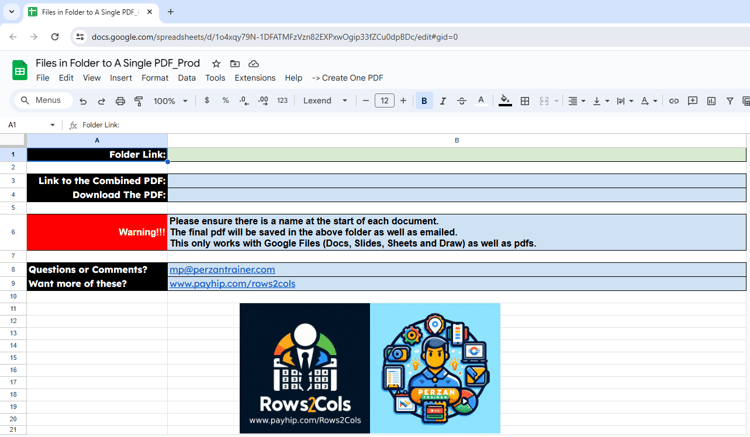Click the print icon
The image size is (750, 437).
click(x=120, y=101)
